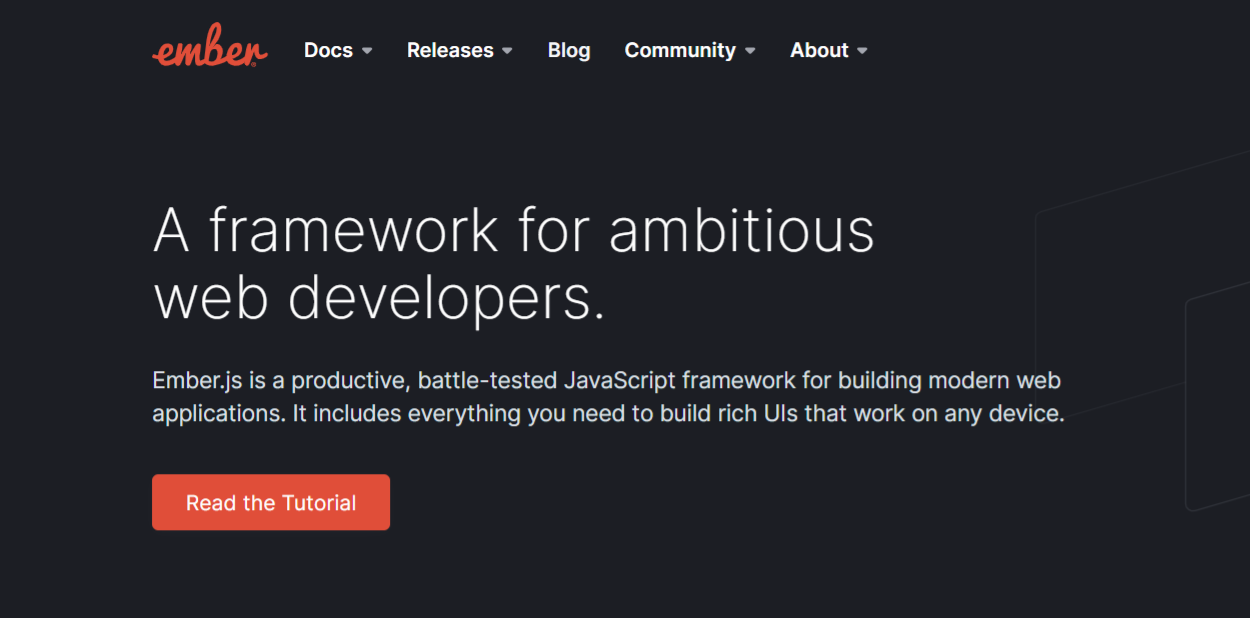Click the caret arrow beside Docs
1250x618 pixels.
tap(367, 51)
